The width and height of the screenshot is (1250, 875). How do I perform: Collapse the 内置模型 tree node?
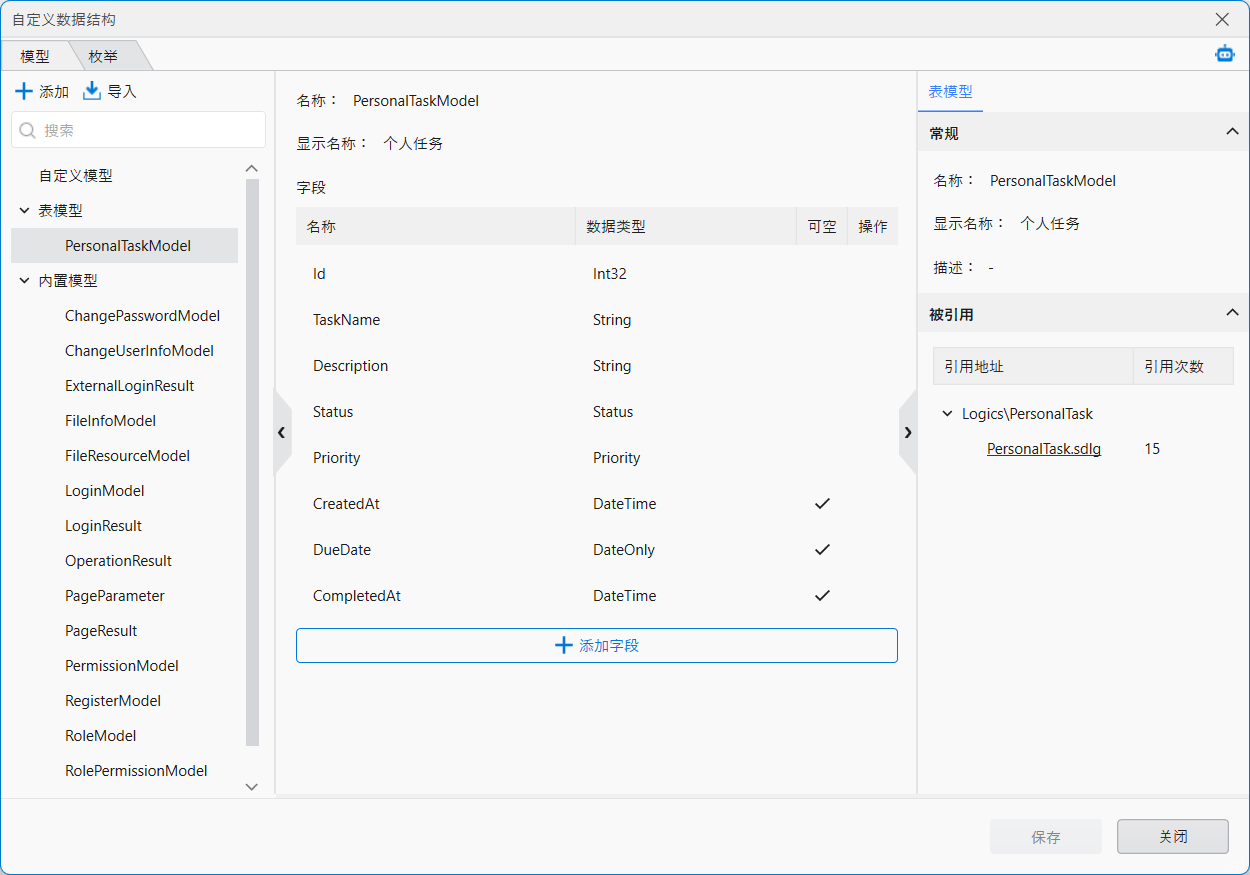click(x=25, y=281)
